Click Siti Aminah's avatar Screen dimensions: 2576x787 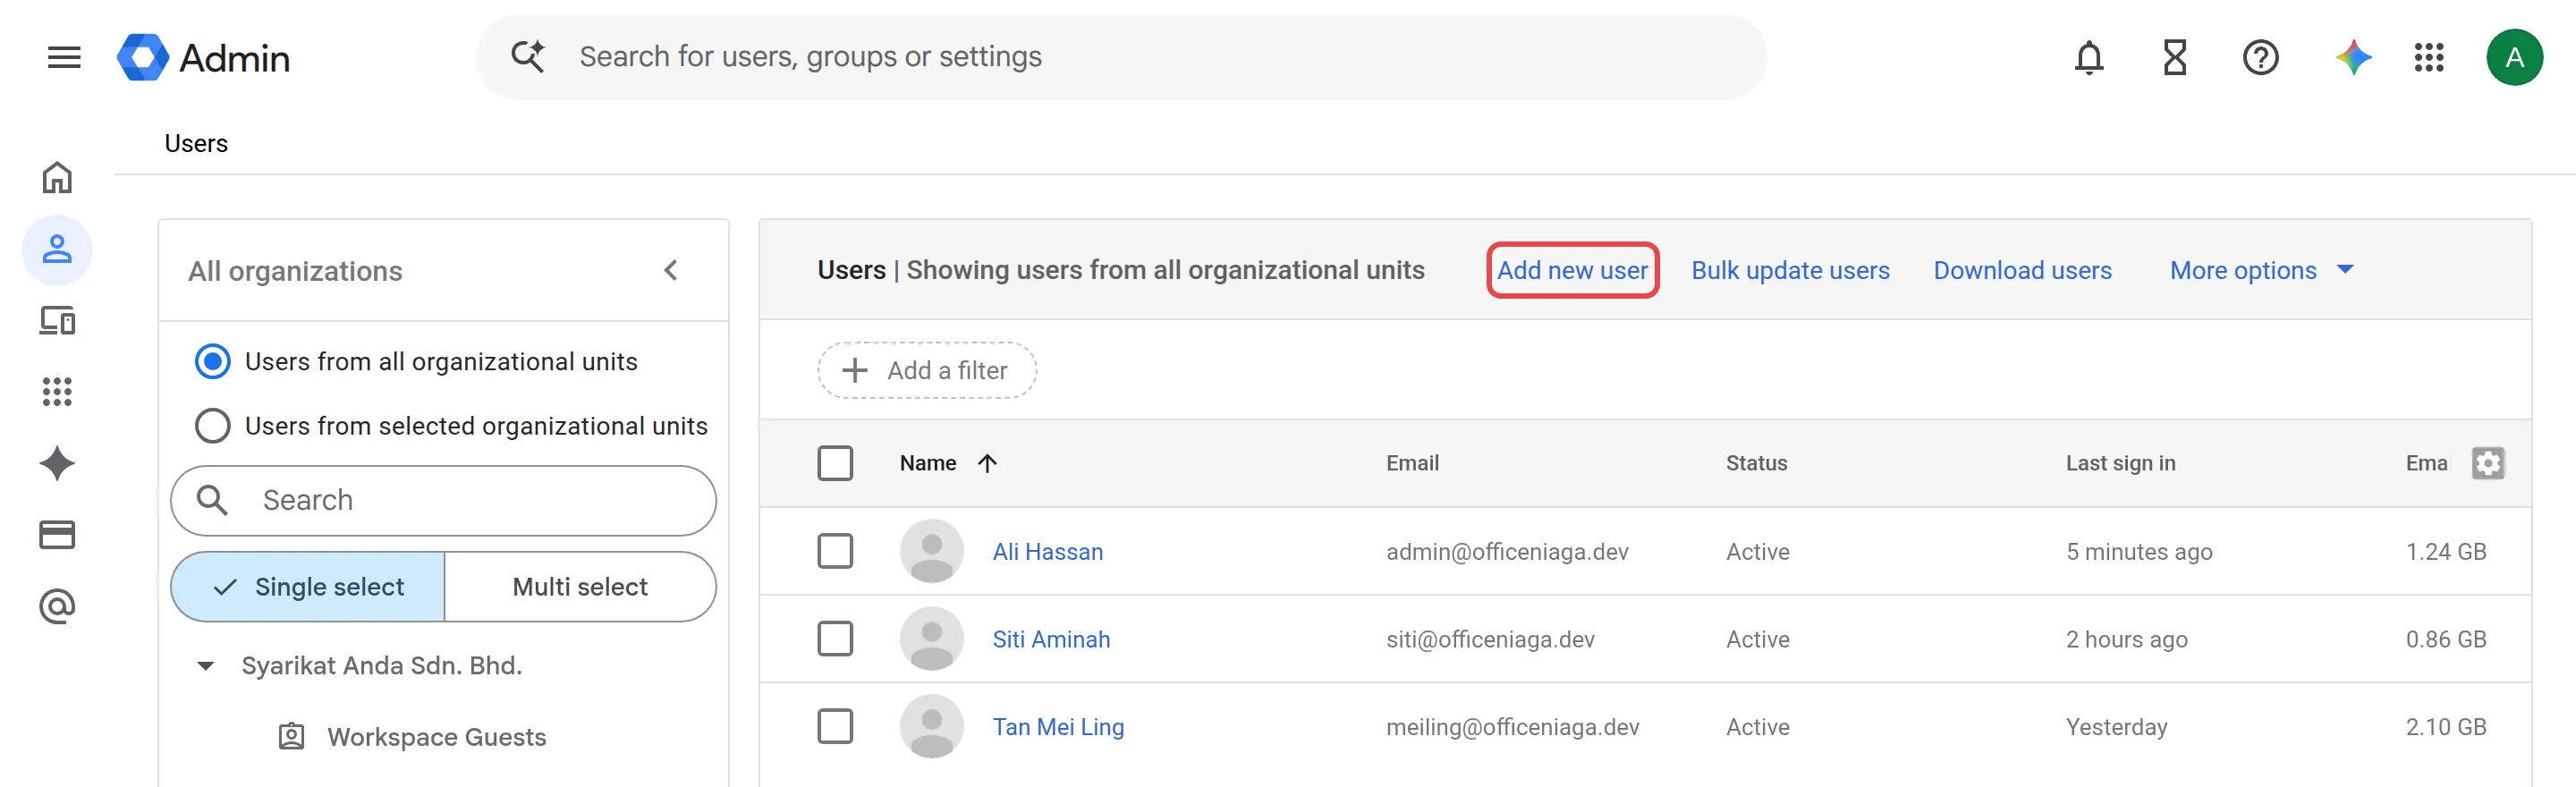tap(931, 639)
